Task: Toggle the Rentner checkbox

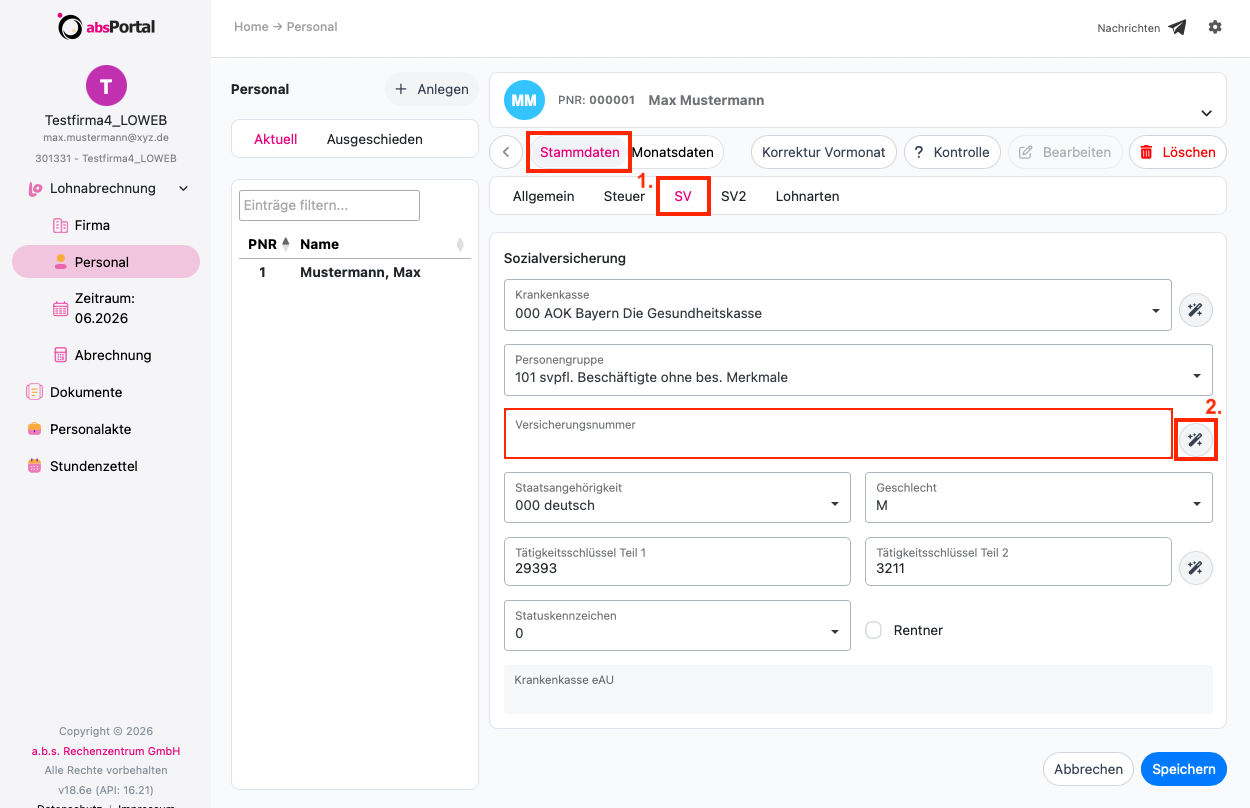Action: click(873, 630)
